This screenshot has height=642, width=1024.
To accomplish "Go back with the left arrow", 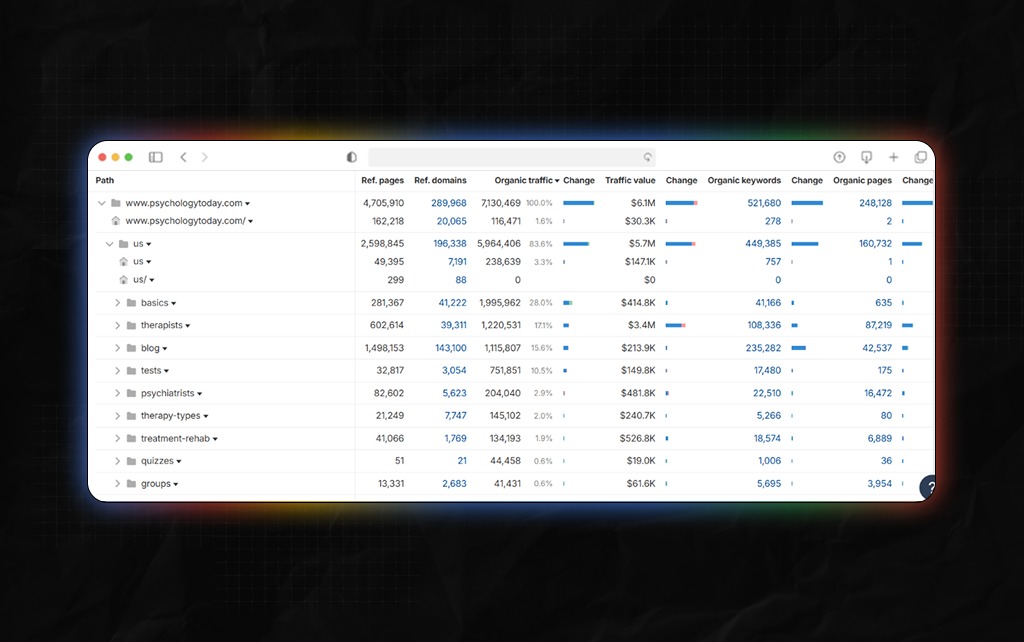I will point(184,157).
